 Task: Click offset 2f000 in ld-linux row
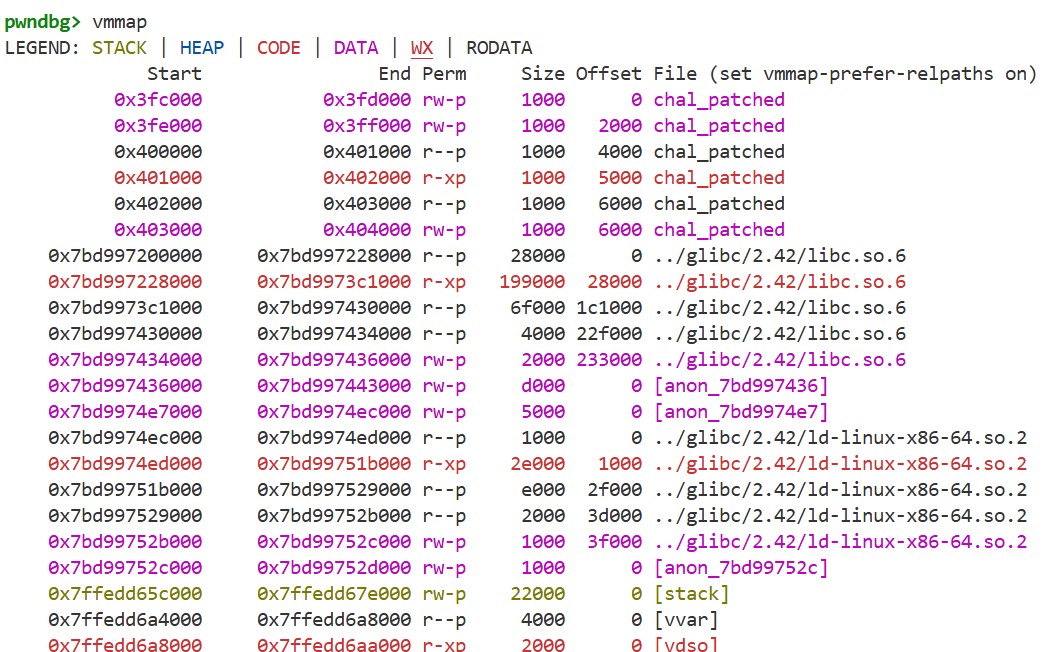pyautogui.click(x=614, y=490)
